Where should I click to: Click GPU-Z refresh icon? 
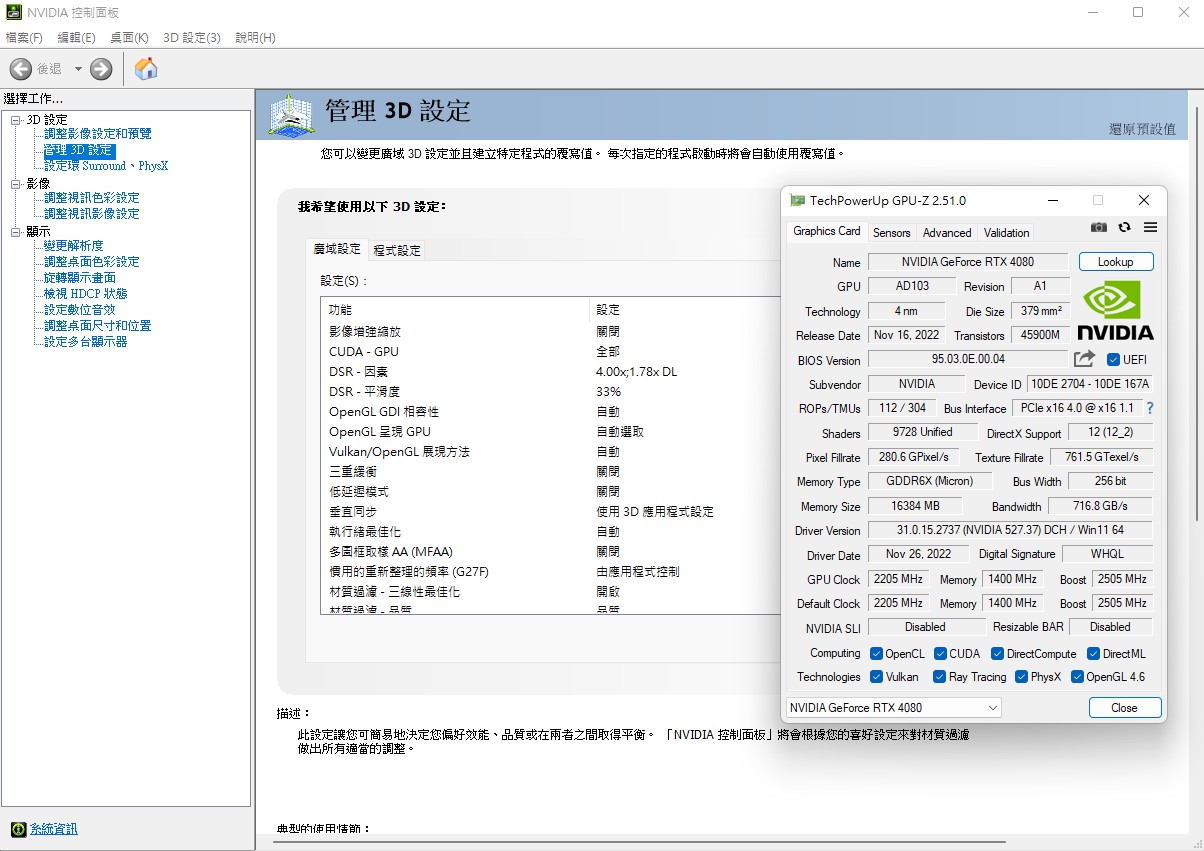pyautogui.click(x=1124, y=228)
